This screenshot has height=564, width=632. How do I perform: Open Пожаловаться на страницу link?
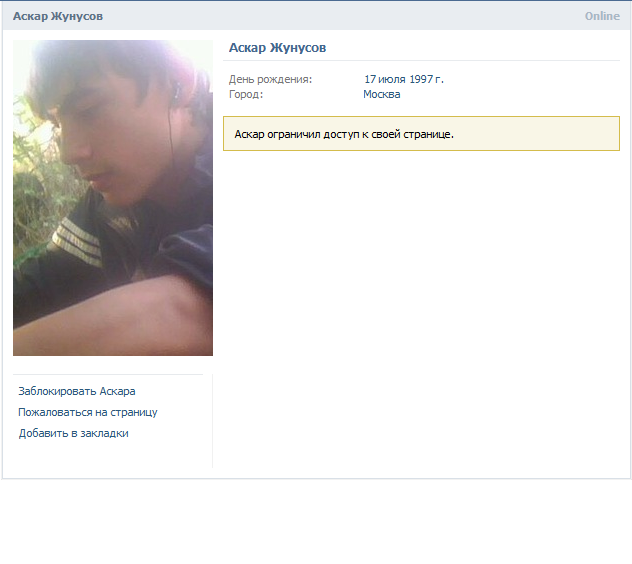click(x=87, y=412)
